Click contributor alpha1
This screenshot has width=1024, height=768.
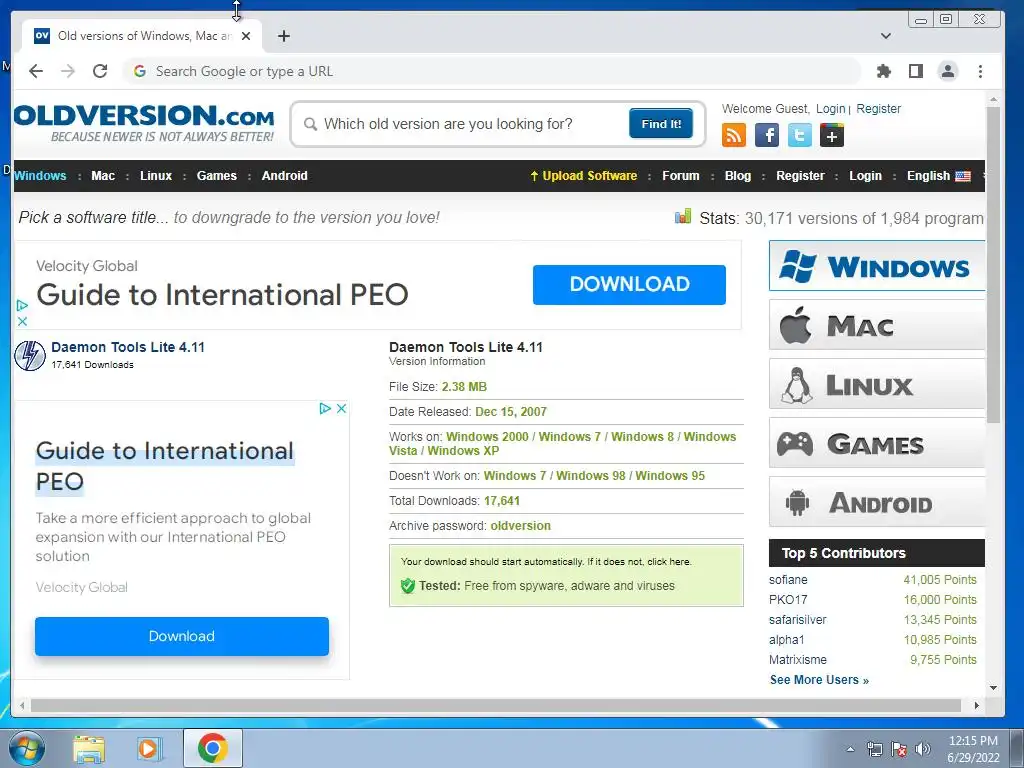[786, 639]
